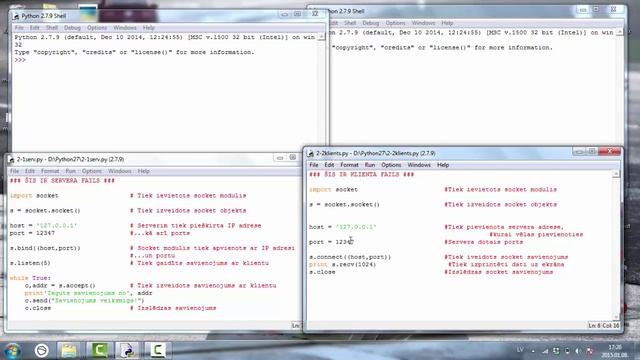This screenshot has height=360, width=640.
Task: Click the 2-2klients.py window title icon
Action: [x=311, y=153]
